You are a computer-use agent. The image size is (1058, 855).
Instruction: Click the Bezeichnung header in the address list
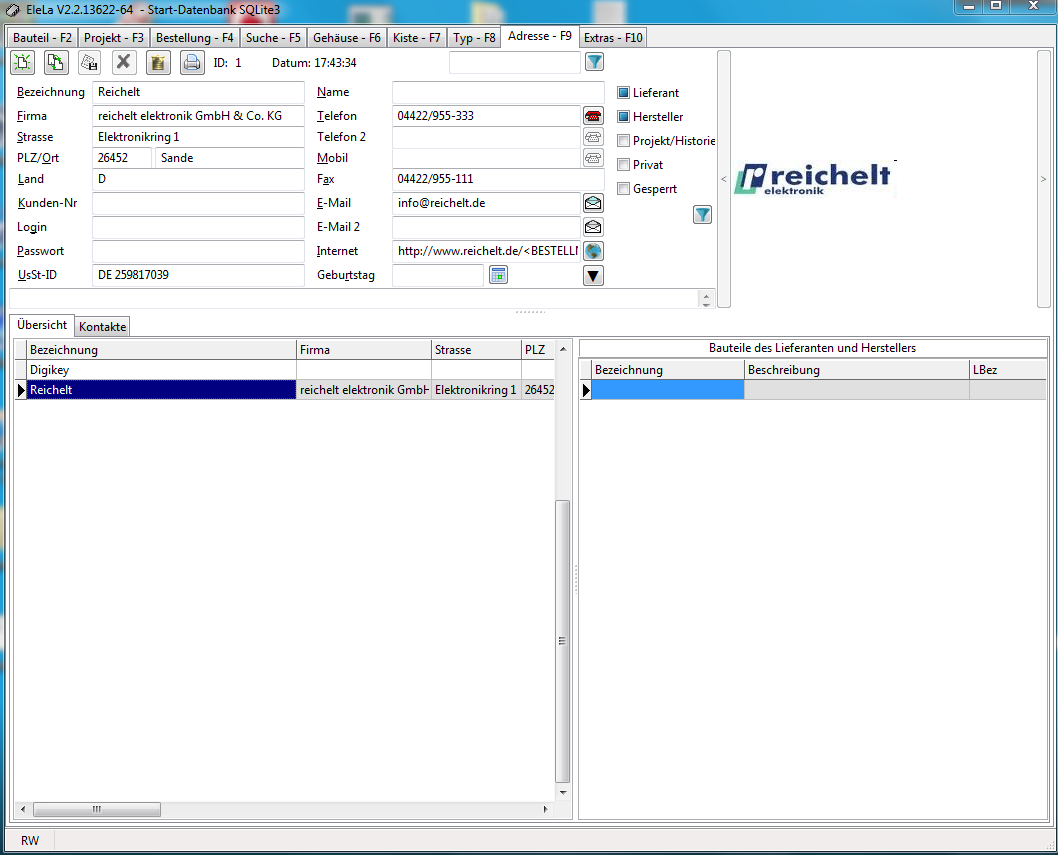(161, 350)
